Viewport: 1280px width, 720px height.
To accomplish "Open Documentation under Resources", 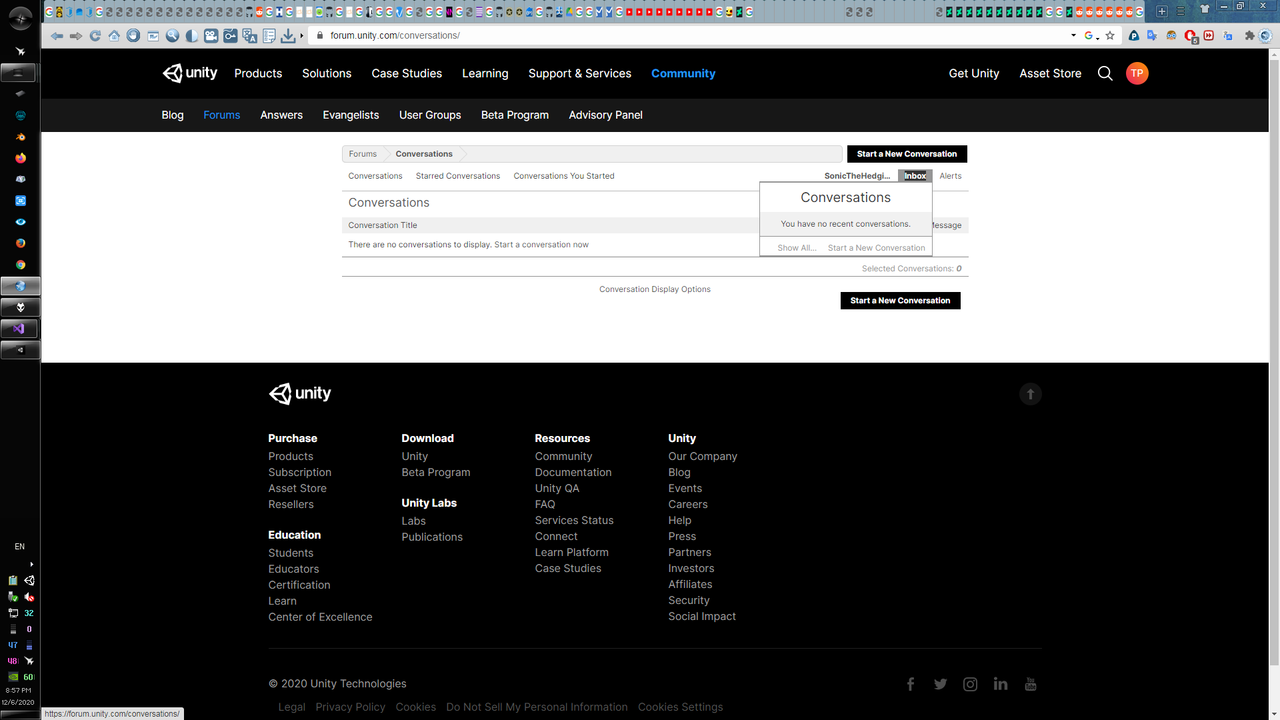I will pos(573,472).
